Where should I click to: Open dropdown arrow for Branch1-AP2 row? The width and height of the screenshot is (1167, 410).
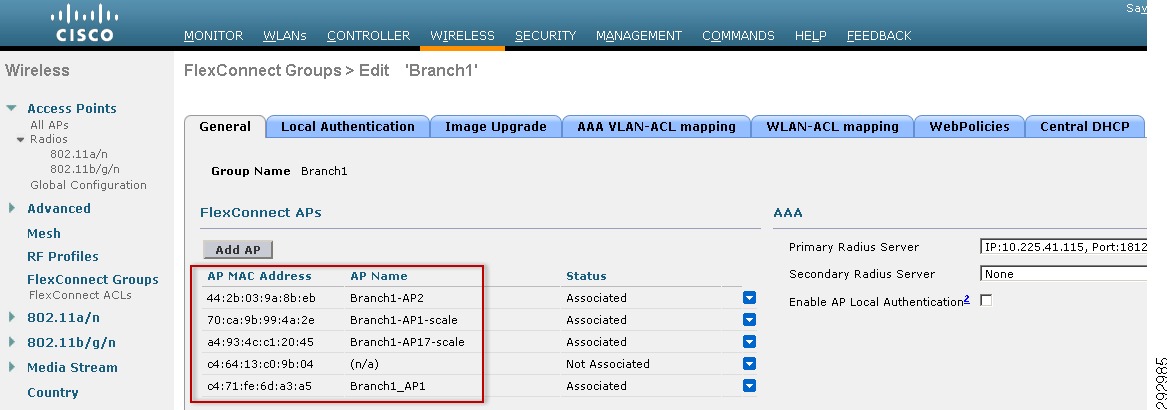click(749, 298)
